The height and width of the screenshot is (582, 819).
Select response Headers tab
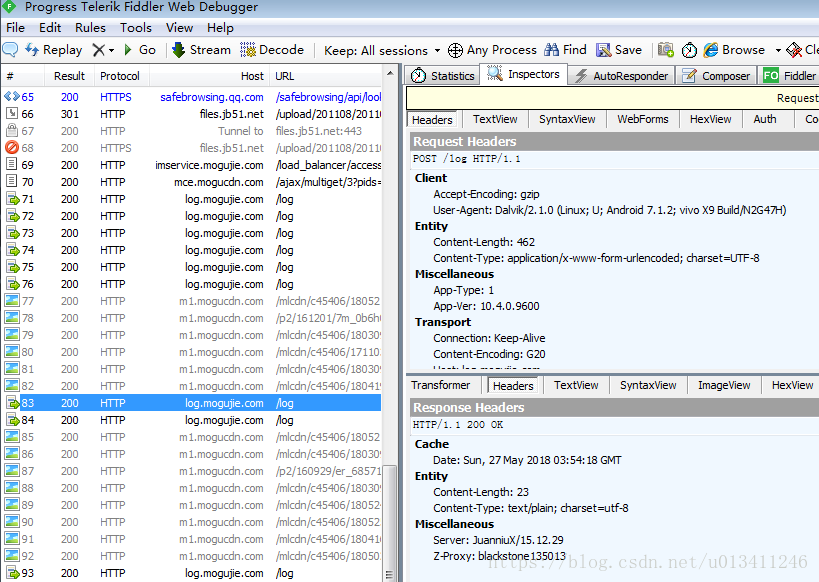tap(513, 386)
